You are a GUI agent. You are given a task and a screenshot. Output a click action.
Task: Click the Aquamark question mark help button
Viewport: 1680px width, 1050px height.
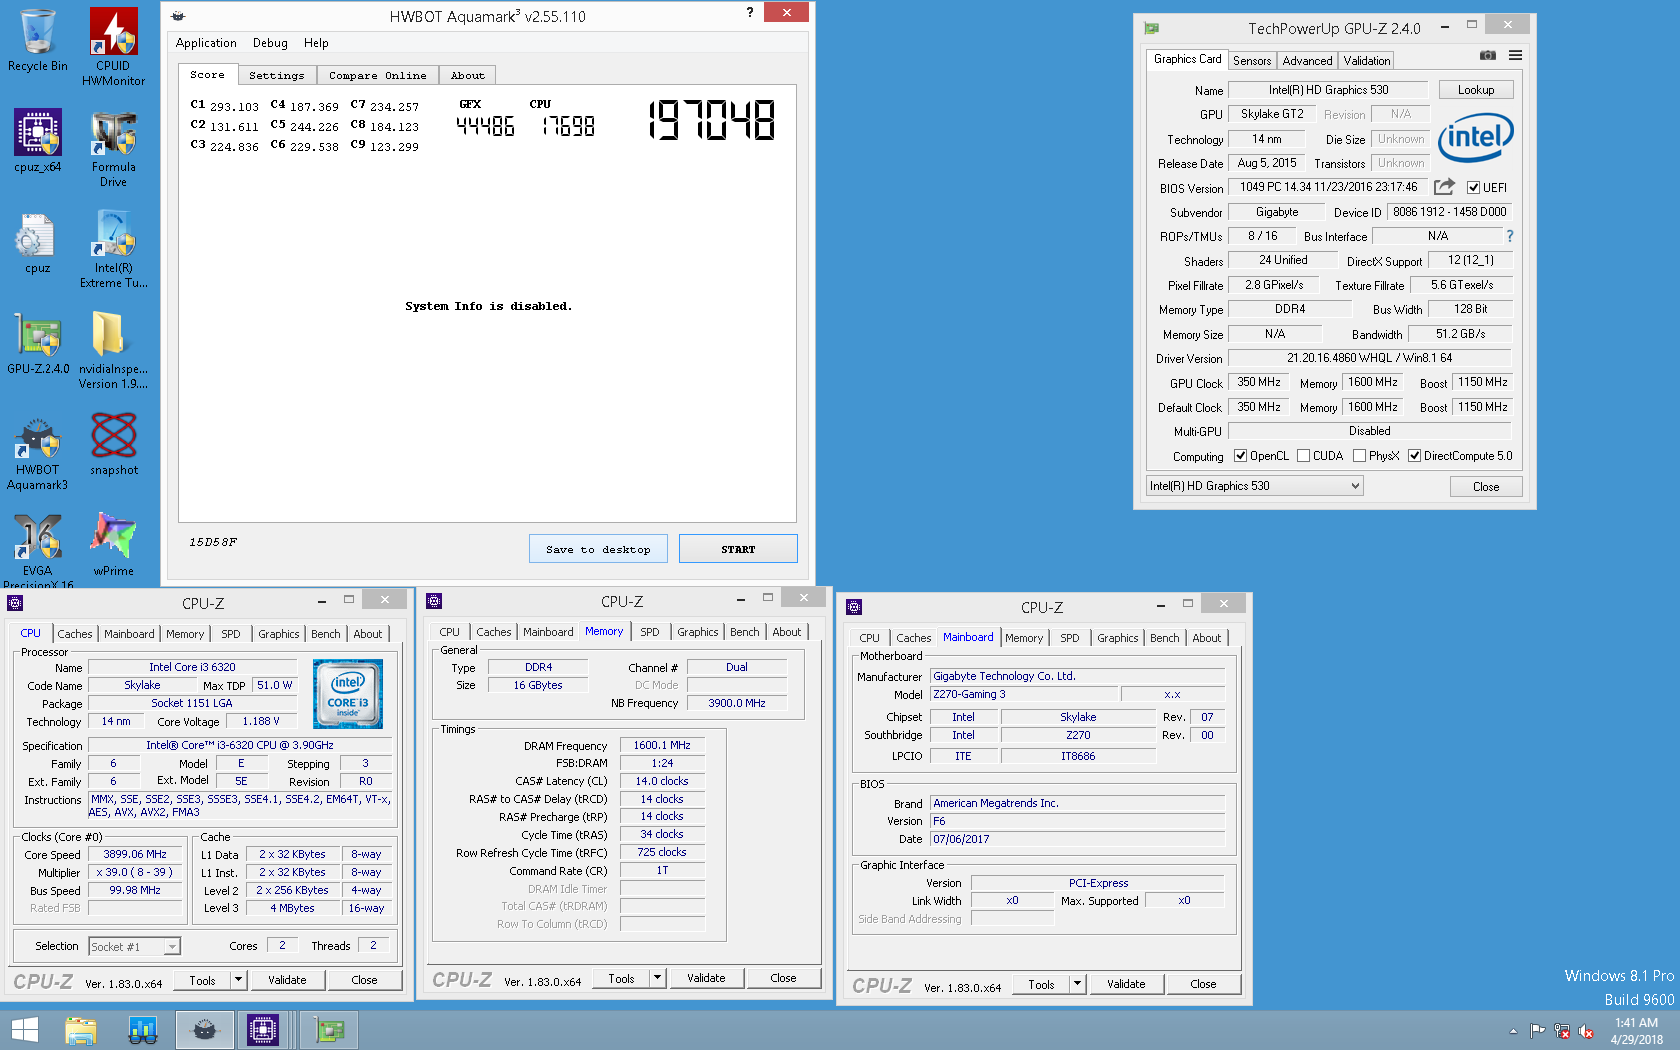tap(750, 13)
